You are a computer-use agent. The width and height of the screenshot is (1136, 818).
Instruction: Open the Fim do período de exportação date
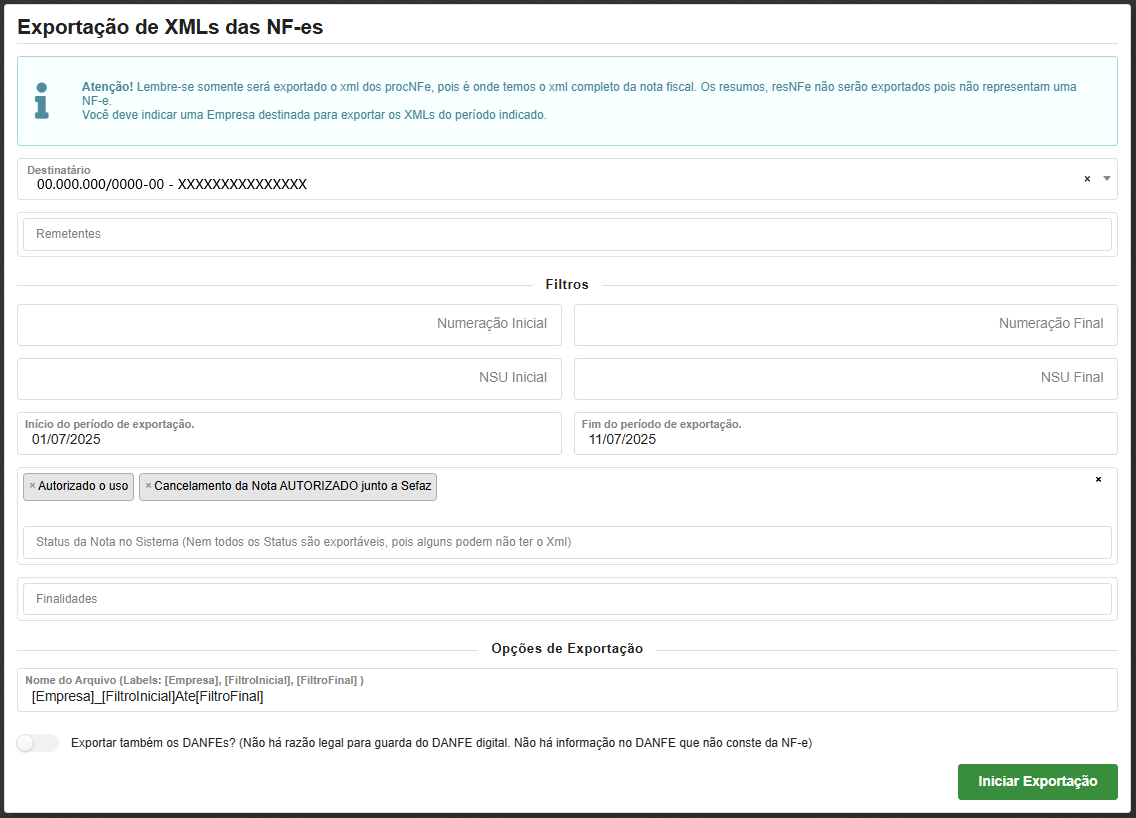pyautogui.click(x=845, y=439)
